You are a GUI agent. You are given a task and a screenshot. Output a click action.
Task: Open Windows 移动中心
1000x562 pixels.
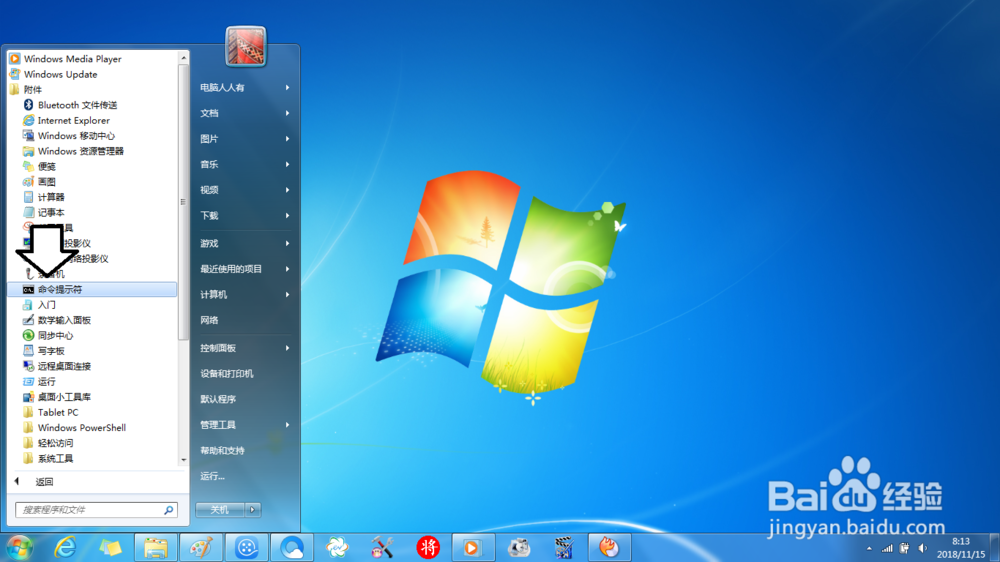(x=76, y=135)
